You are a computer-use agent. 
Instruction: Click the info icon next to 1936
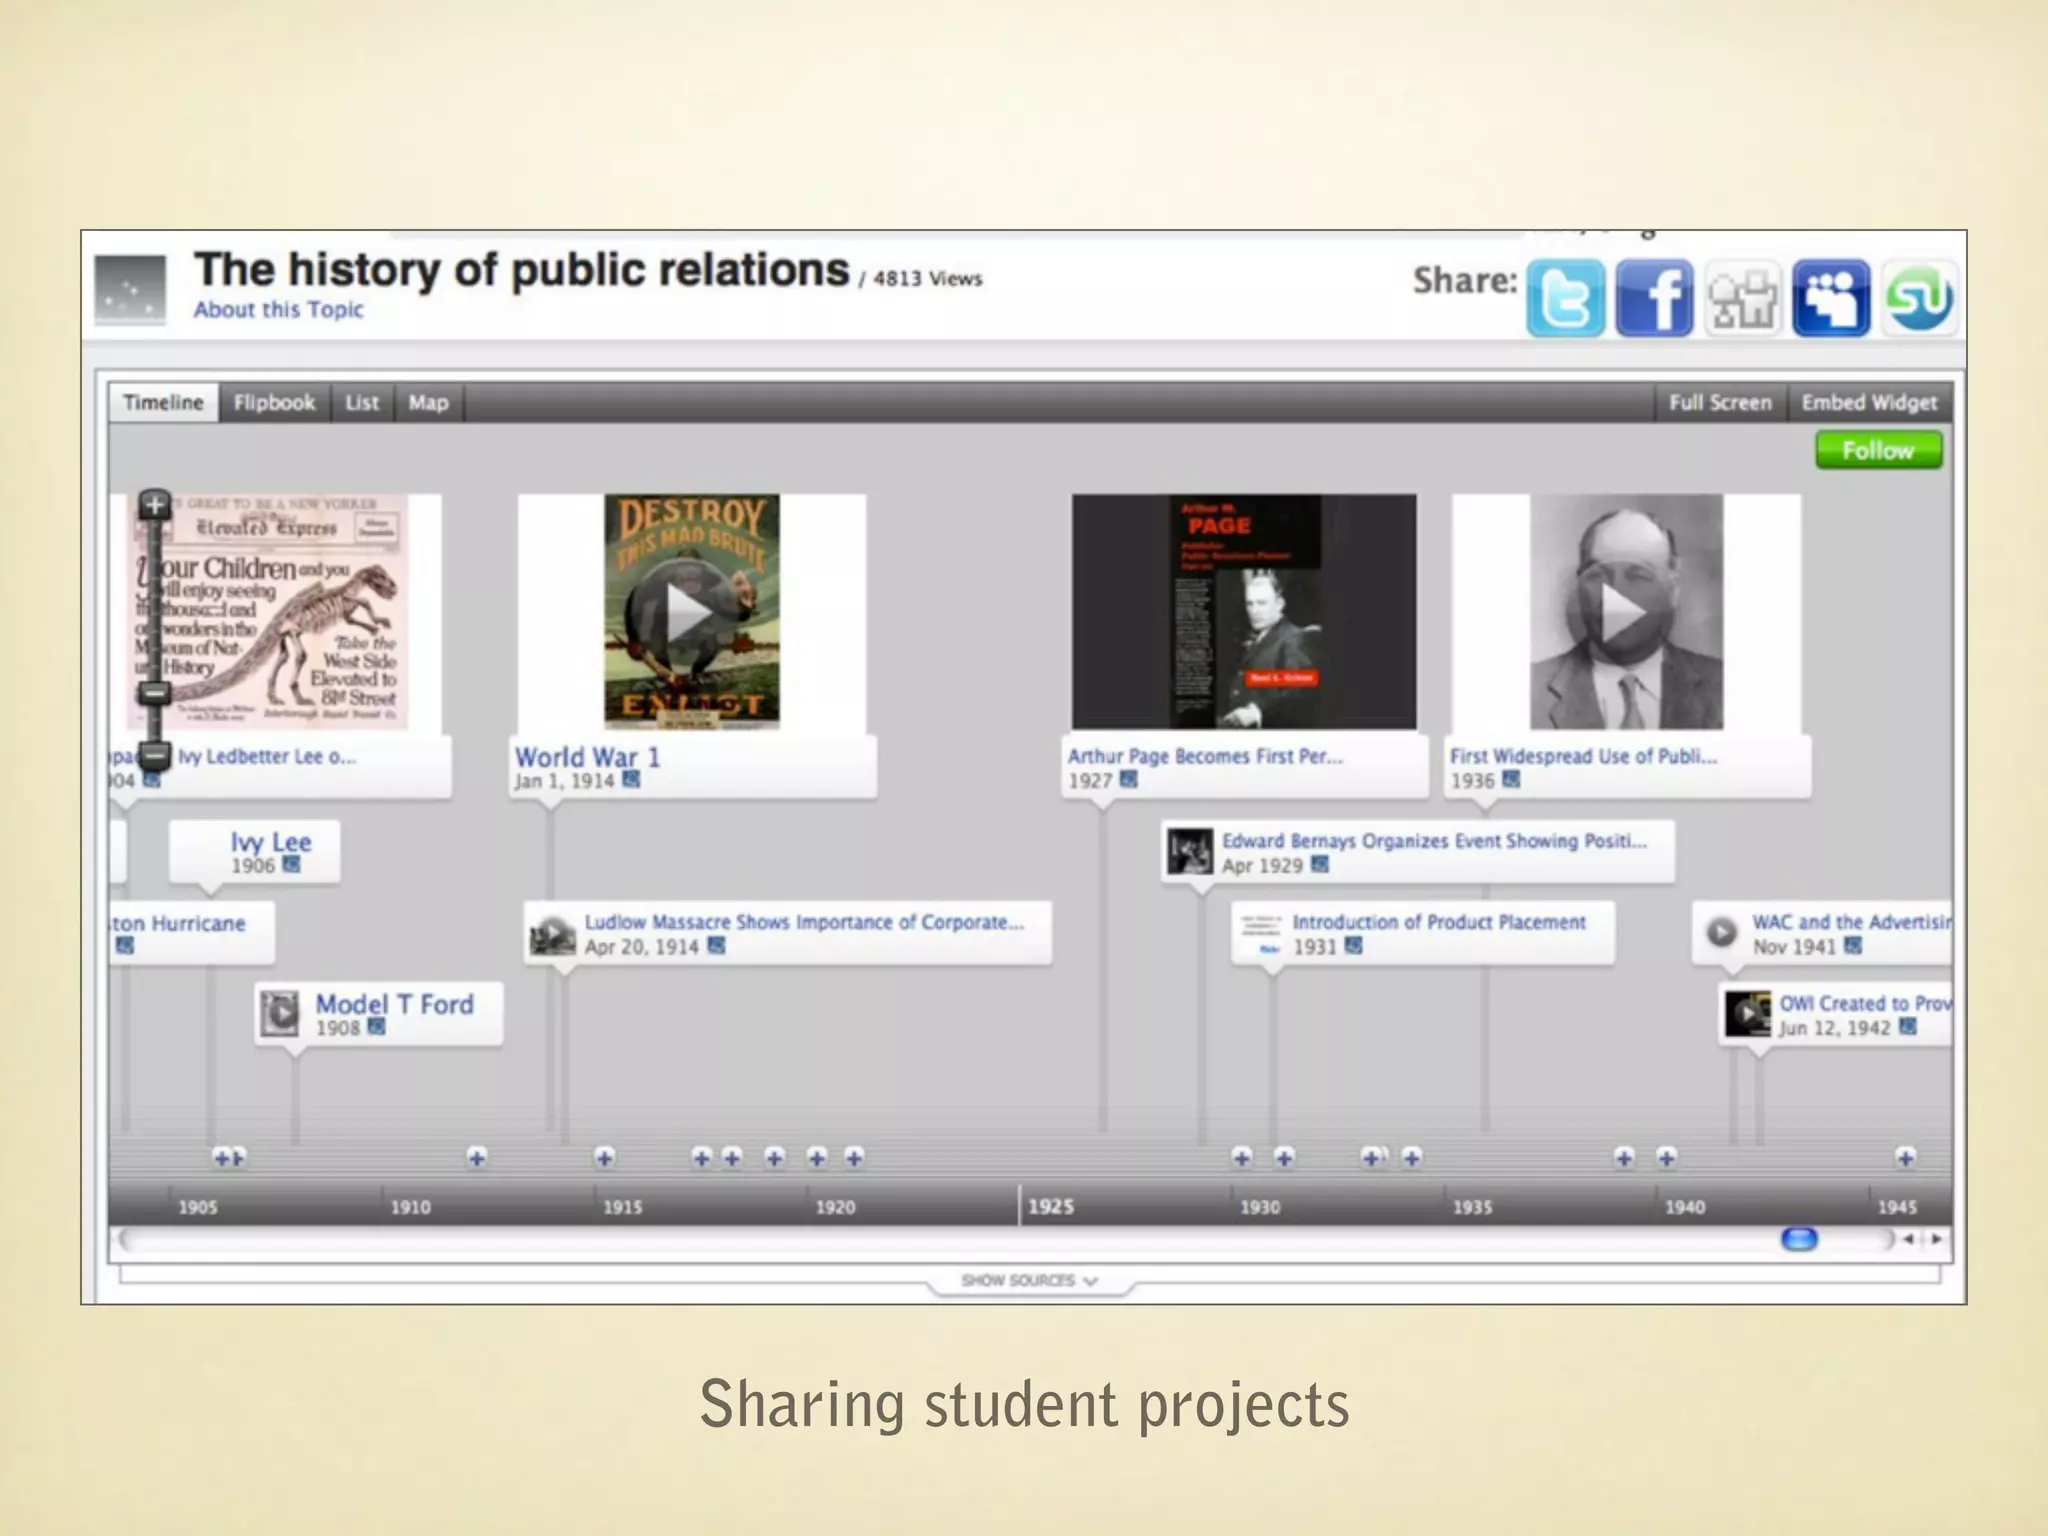coord(1511,779)
